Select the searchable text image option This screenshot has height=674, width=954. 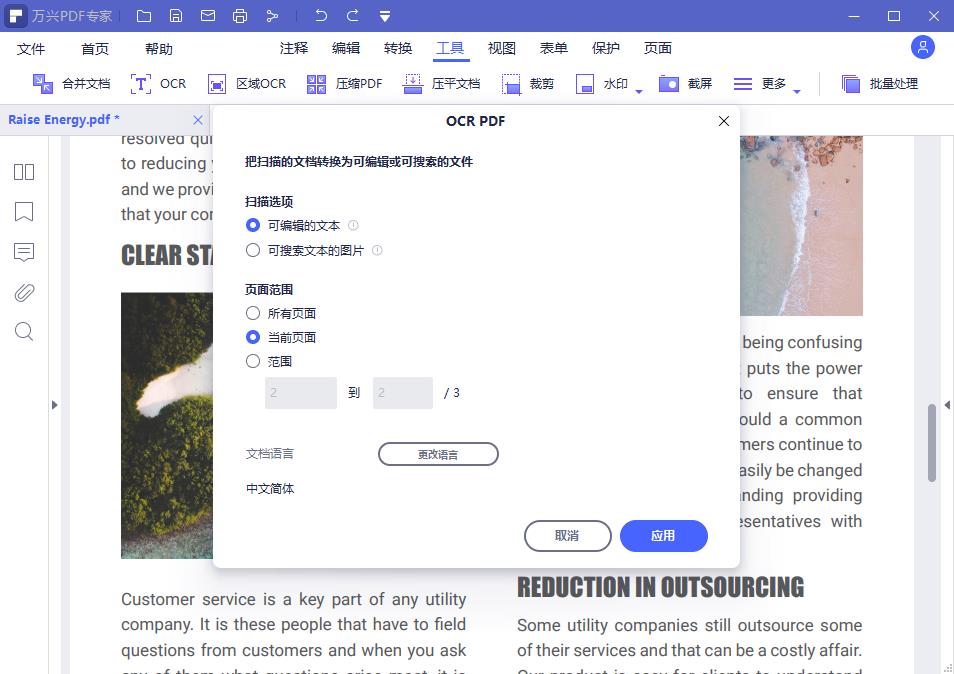[253, 250]
